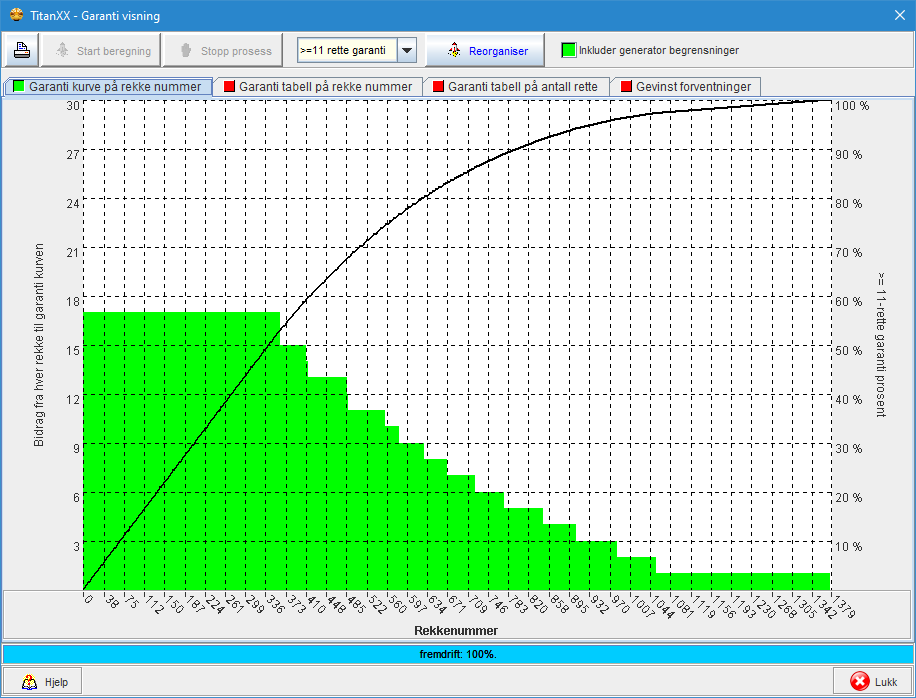916x698 pixels.
Task: Click the Stopp prosess hand icon
Action: pyautogui.click(x=186, y=50)
